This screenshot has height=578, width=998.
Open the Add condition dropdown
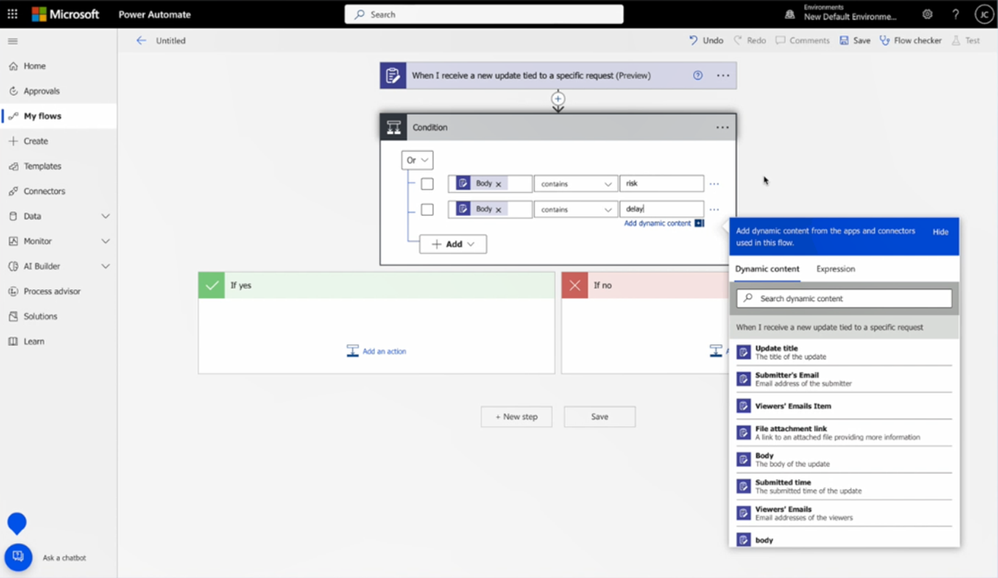(453, 244)
